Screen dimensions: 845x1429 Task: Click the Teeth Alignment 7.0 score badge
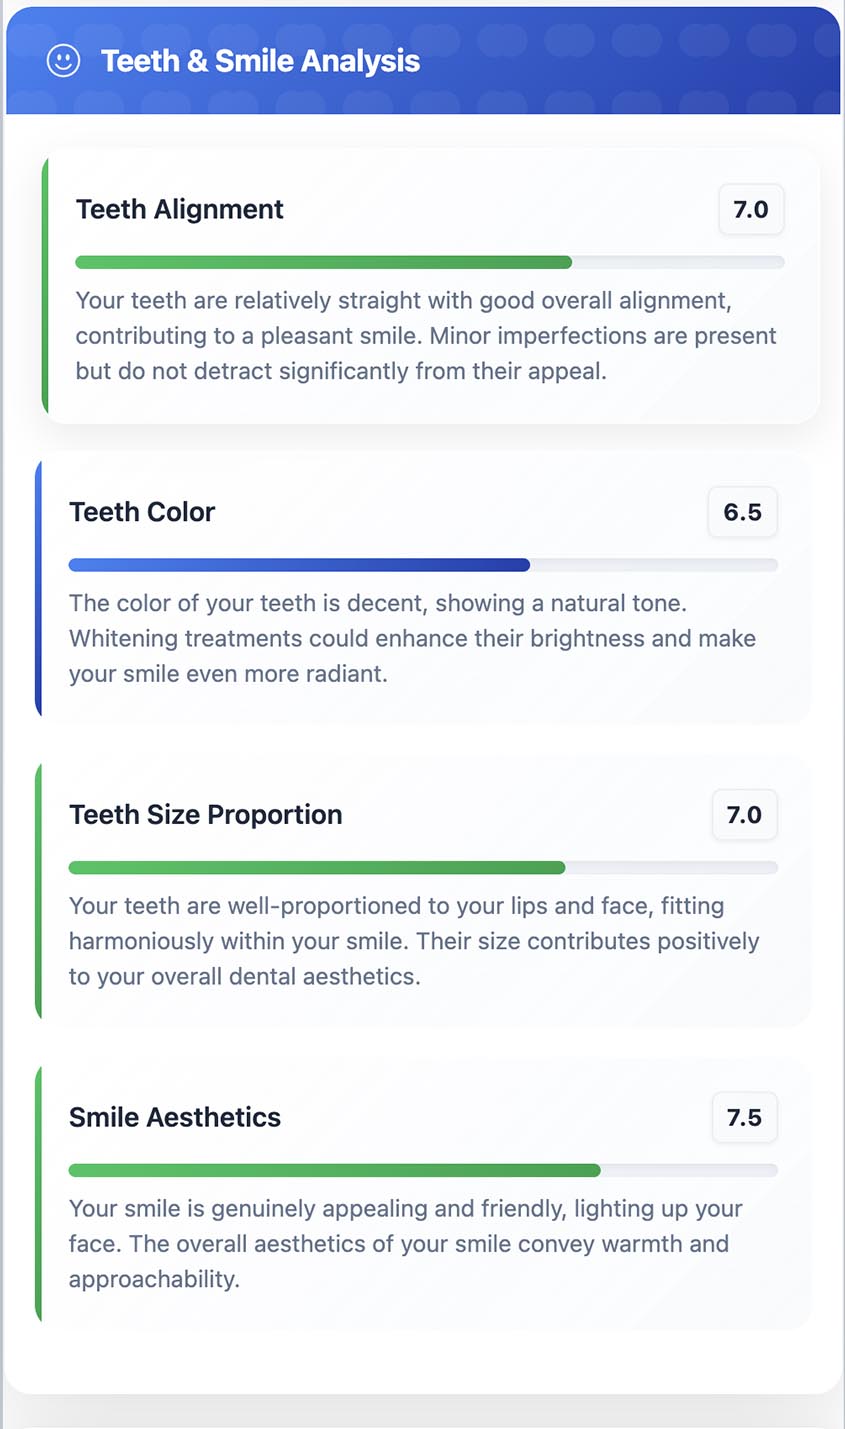(x=751, y=209)
